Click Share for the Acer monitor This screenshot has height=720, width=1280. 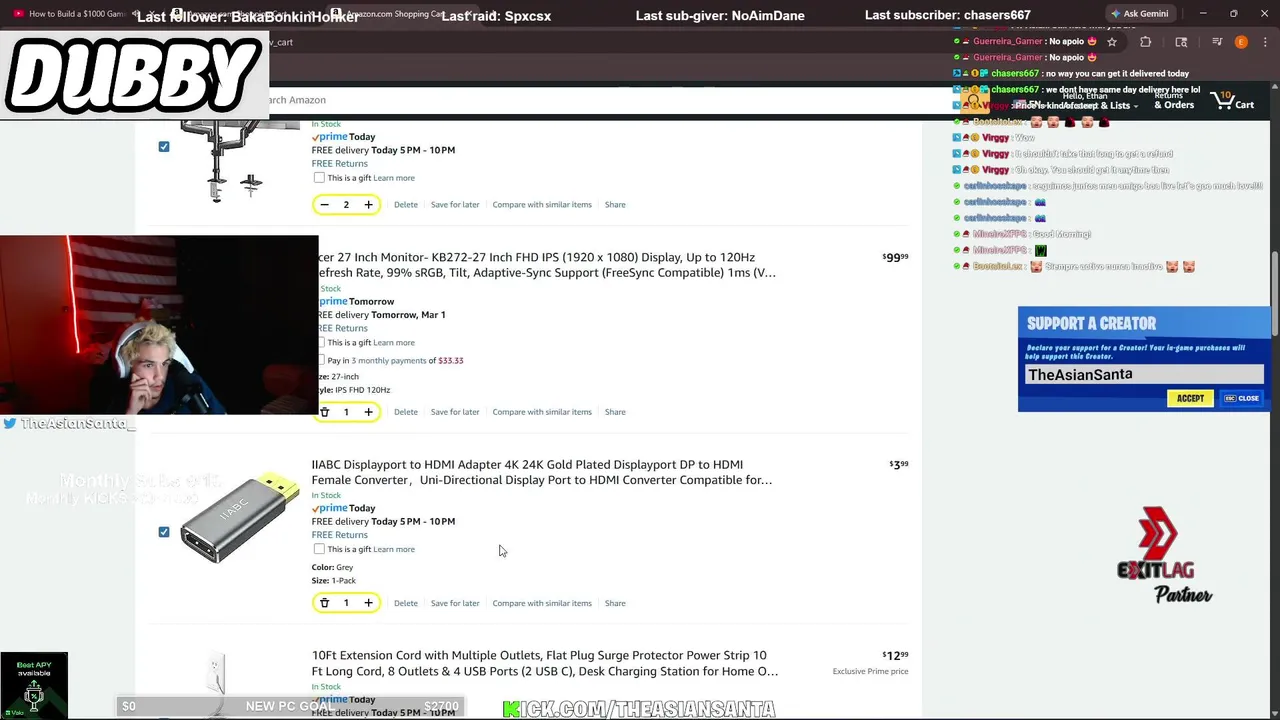(615, 412)
